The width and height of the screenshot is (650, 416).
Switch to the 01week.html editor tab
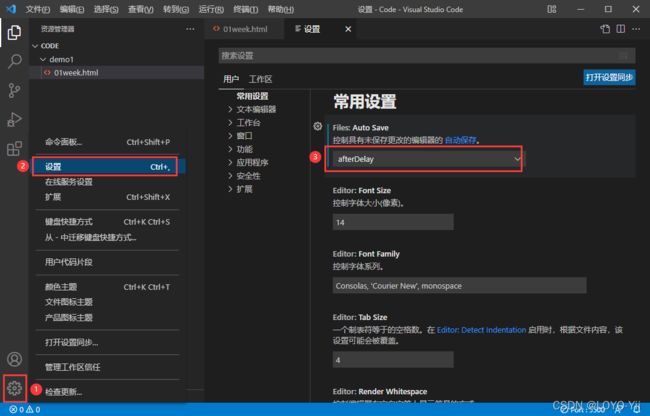pos(244,29)
